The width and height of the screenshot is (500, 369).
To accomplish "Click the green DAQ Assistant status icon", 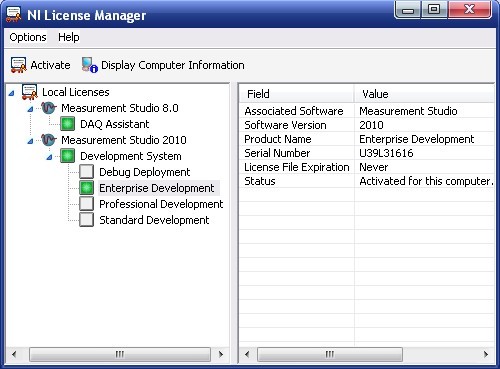I will pyautogui.click(x=68, y=124).
